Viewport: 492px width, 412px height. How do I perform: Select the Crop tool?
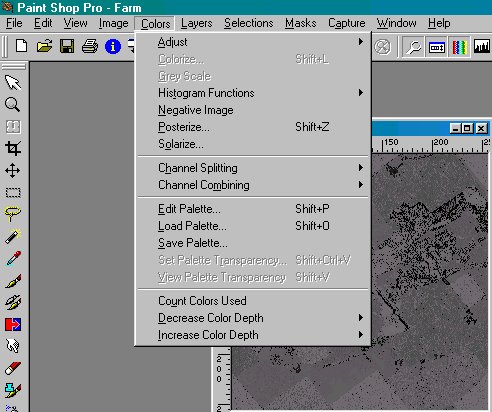pos(13,149)
